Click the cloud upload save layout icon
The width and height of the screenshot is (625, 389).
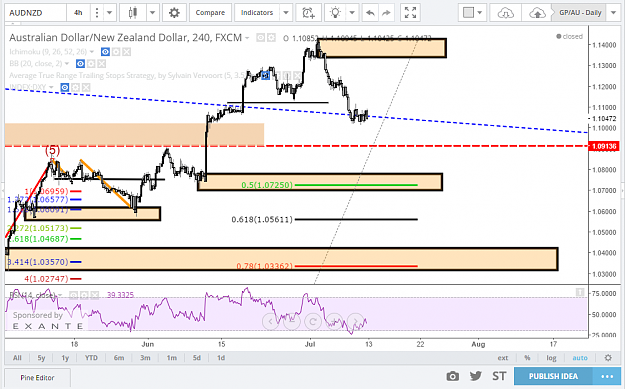pyautogui.click(x=537, y=13)
